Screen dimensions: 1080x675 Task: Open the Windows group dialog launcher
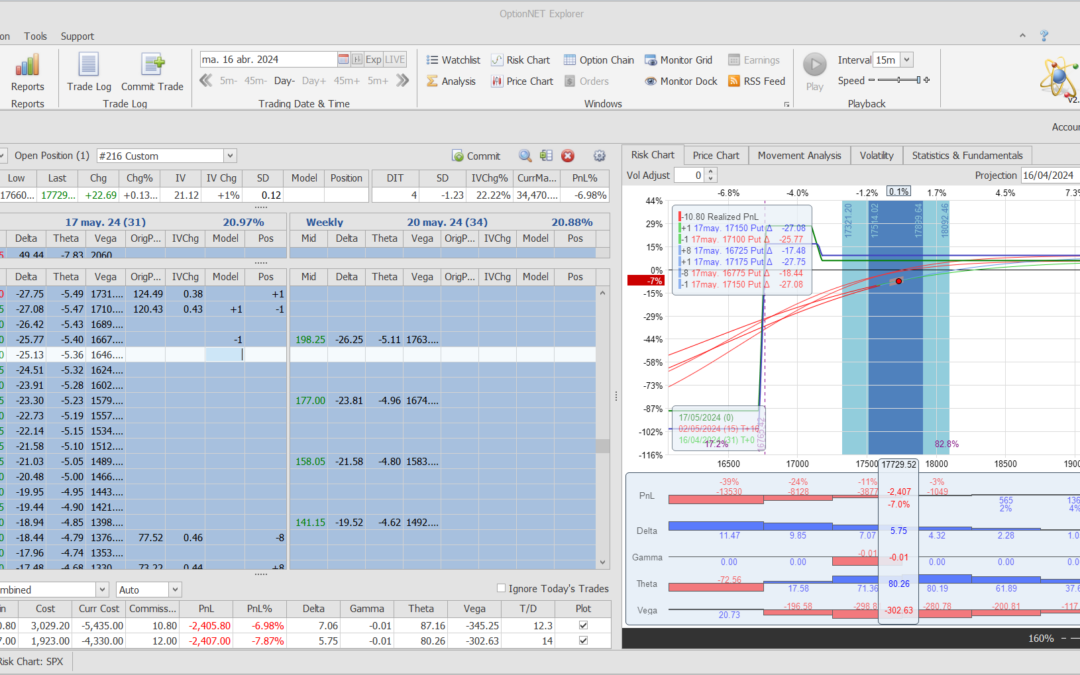(787, 104)
